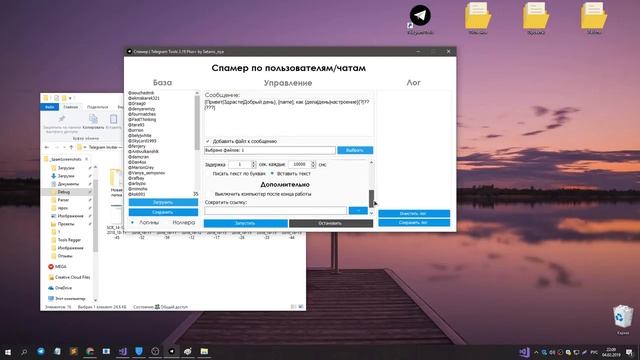Go up one folder in Explorer
Screen dimensions: 640x360
[x=71, y=147]
